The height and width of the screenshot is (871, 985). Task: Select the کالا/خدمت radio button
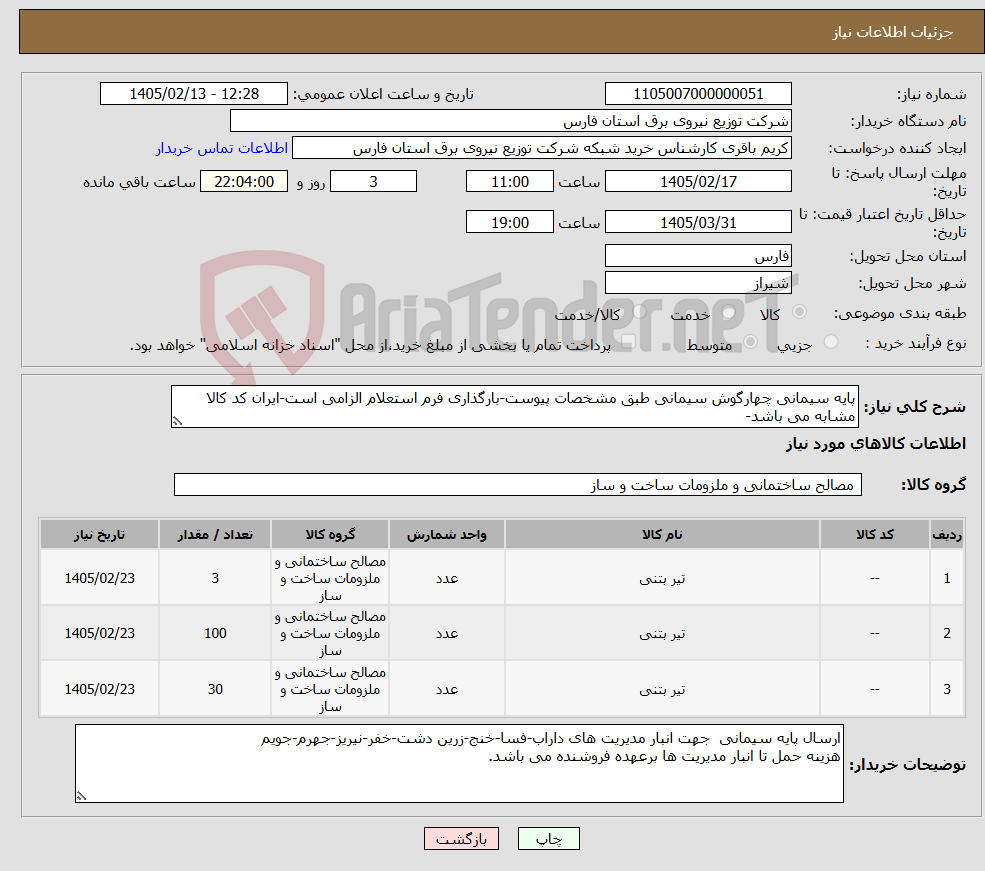tap(639, 311)
